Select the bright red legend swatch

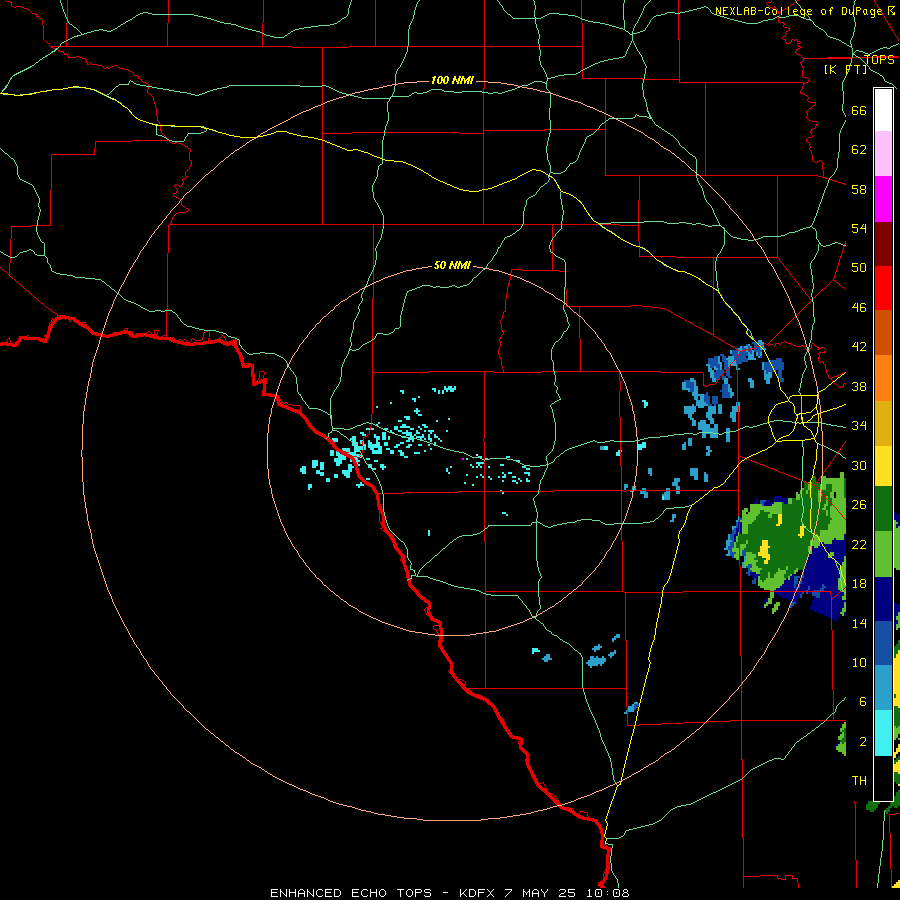pyautogui.click(x=883, y=288)
